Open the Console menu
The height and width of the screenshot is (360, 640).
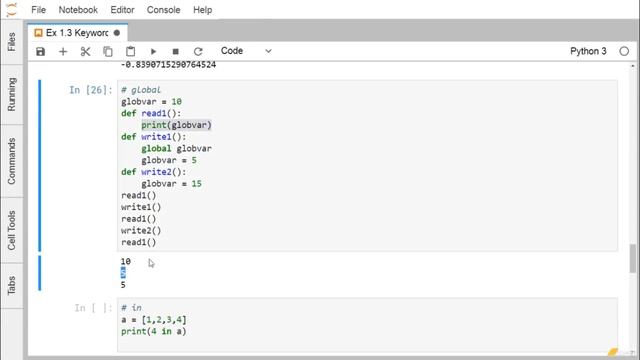tap(163, 10)
